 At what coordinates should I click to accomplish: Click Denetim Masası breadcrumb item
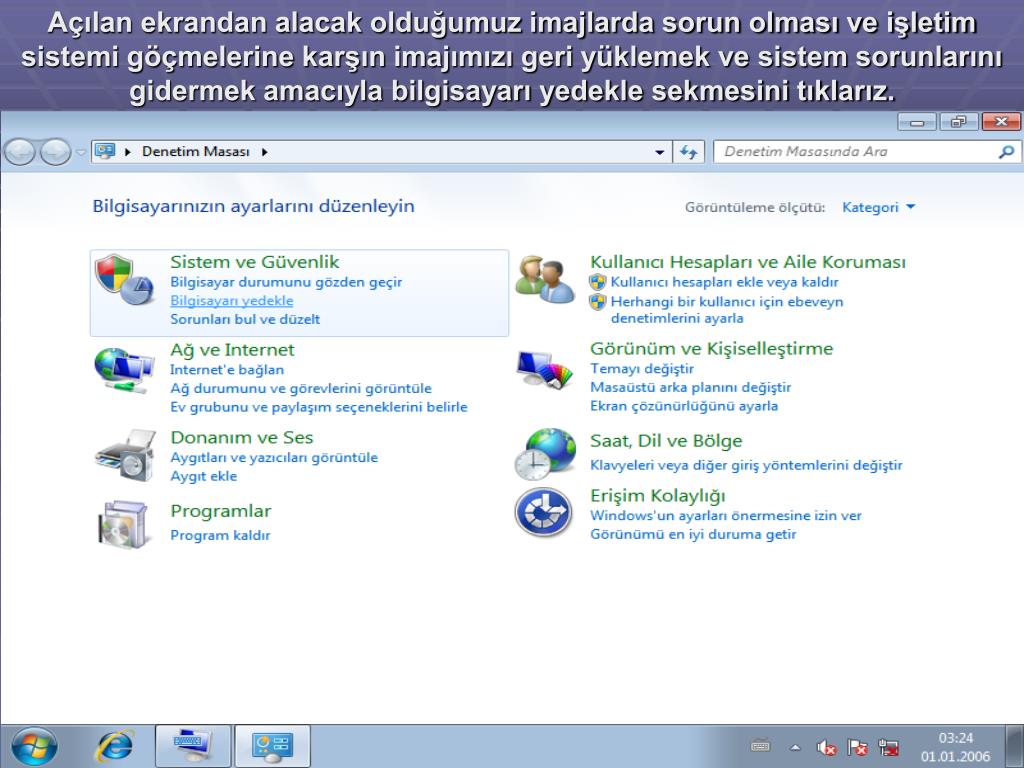(196, 152)
